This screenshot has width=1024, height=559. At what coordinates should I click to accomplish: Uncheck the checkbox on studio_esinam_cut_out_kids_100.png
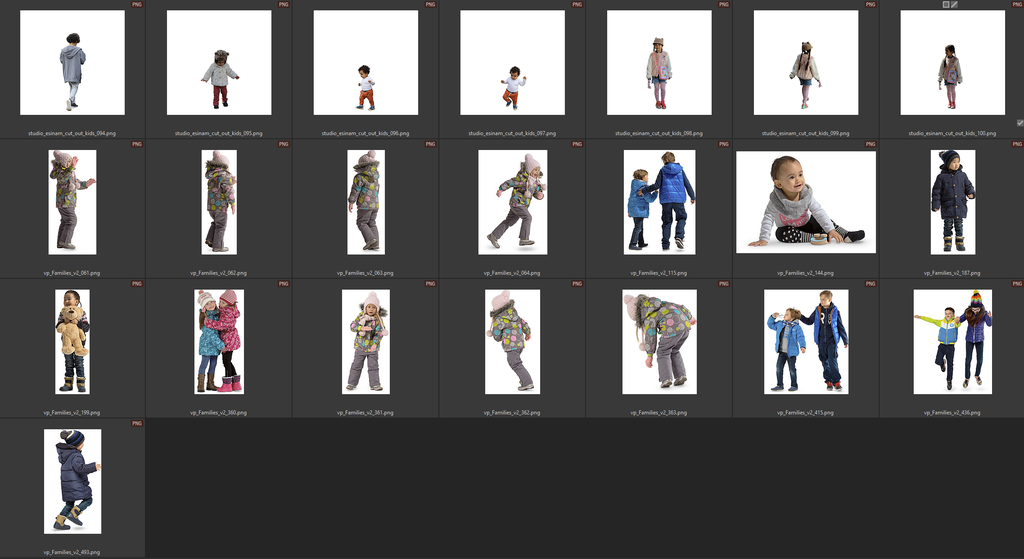(1019, 123)
